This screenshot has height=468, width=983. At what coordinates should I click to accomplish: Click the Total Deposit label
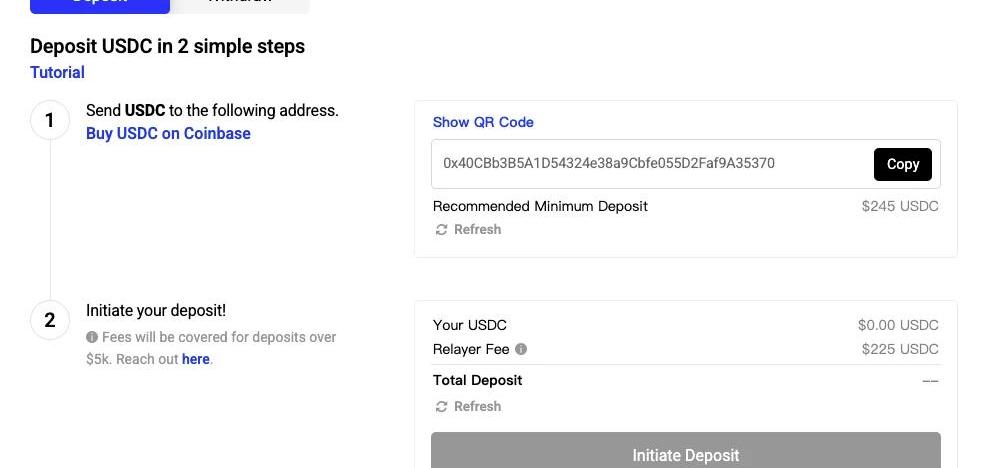[x=477, y=380]
